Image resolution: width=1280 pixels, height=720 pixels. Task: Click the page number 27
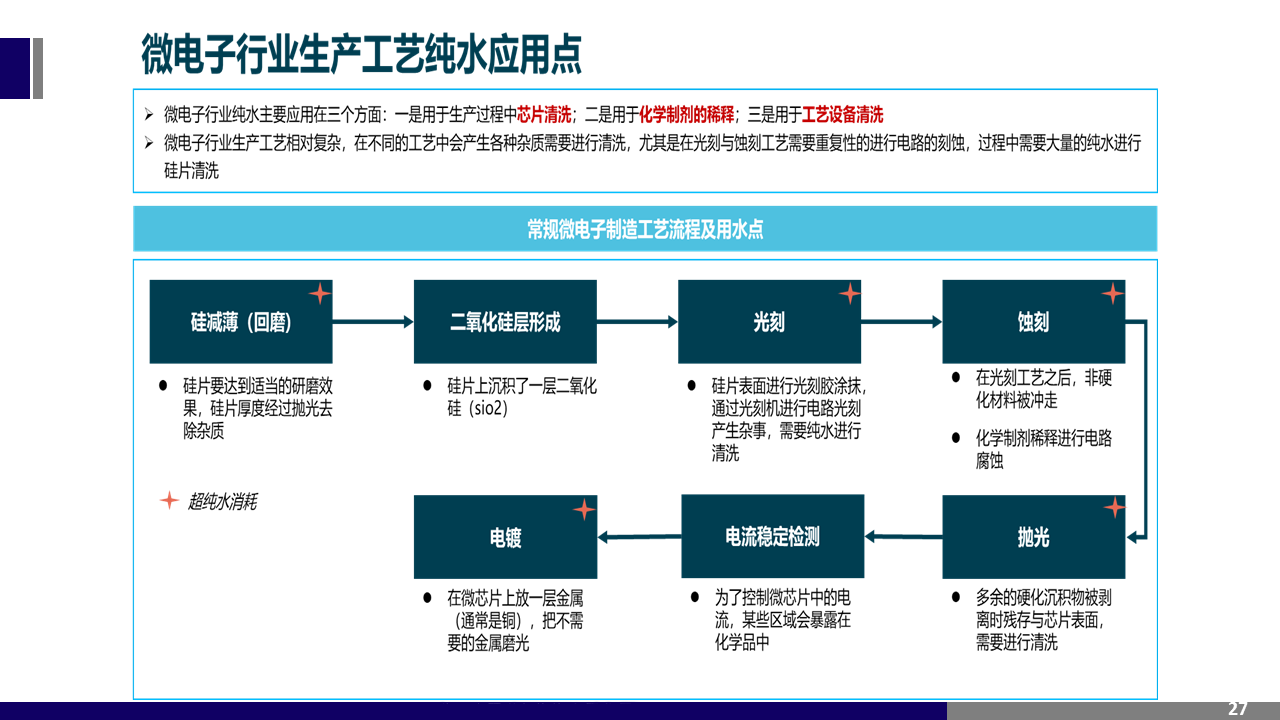pyautogui.click(x=1237, y=709)
